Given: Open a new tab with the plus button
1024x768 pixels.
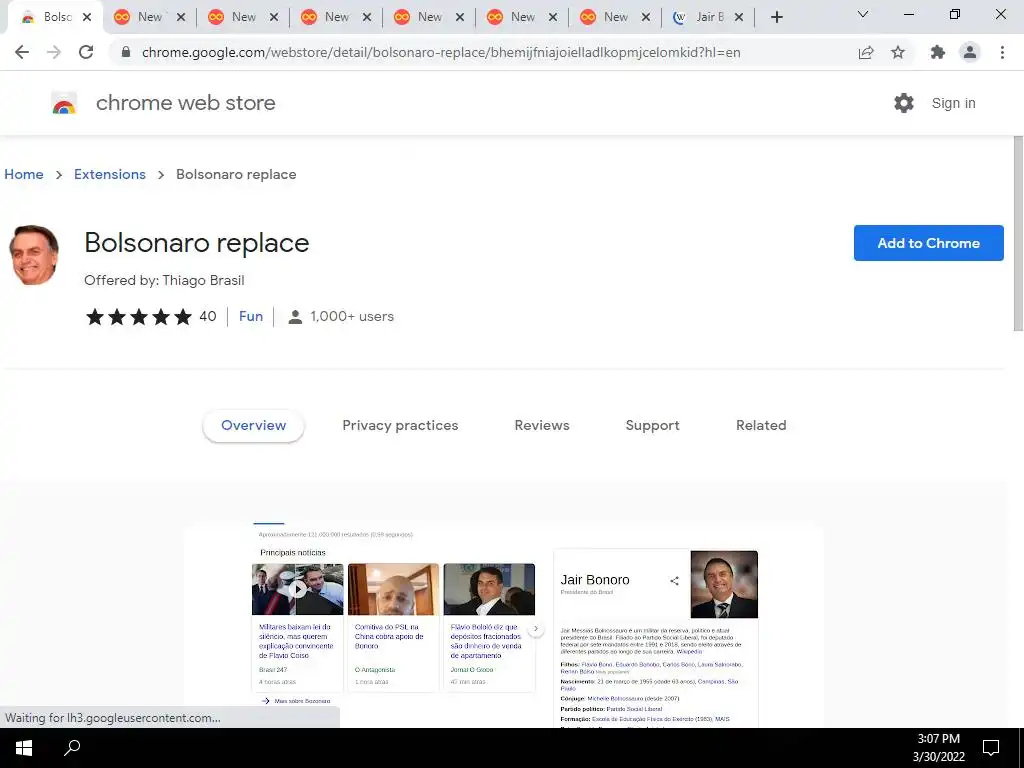Looking at the screenshot, I should tap(776, 17).
